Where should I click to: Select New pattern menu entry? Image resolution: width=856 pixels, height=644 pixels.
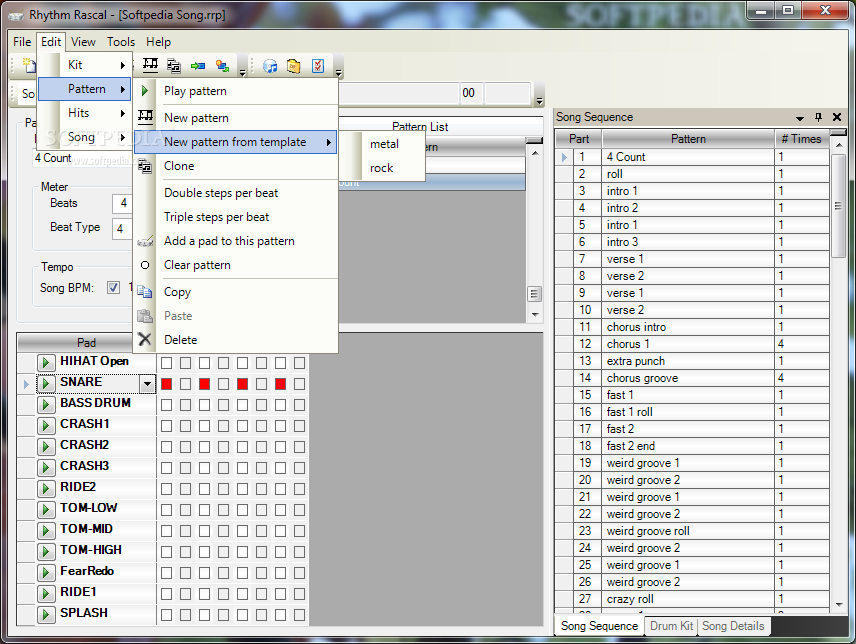click(236, 118)
